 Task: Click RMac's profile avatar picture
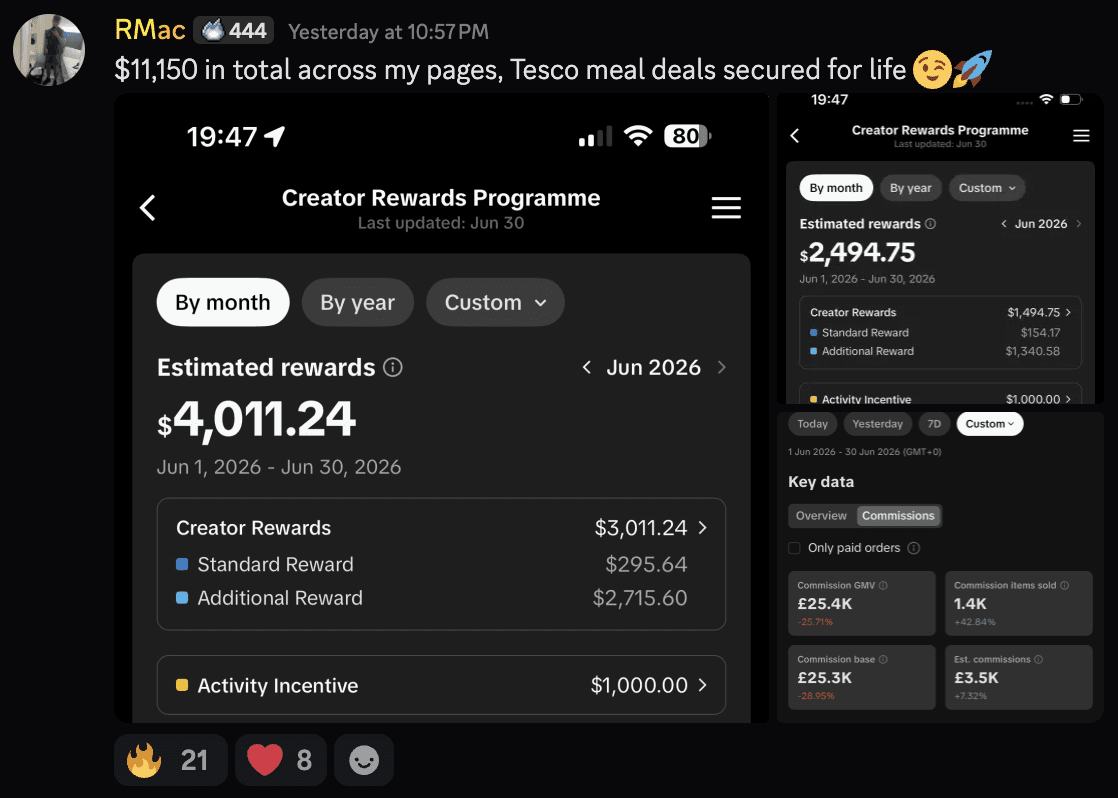[49, 50]
